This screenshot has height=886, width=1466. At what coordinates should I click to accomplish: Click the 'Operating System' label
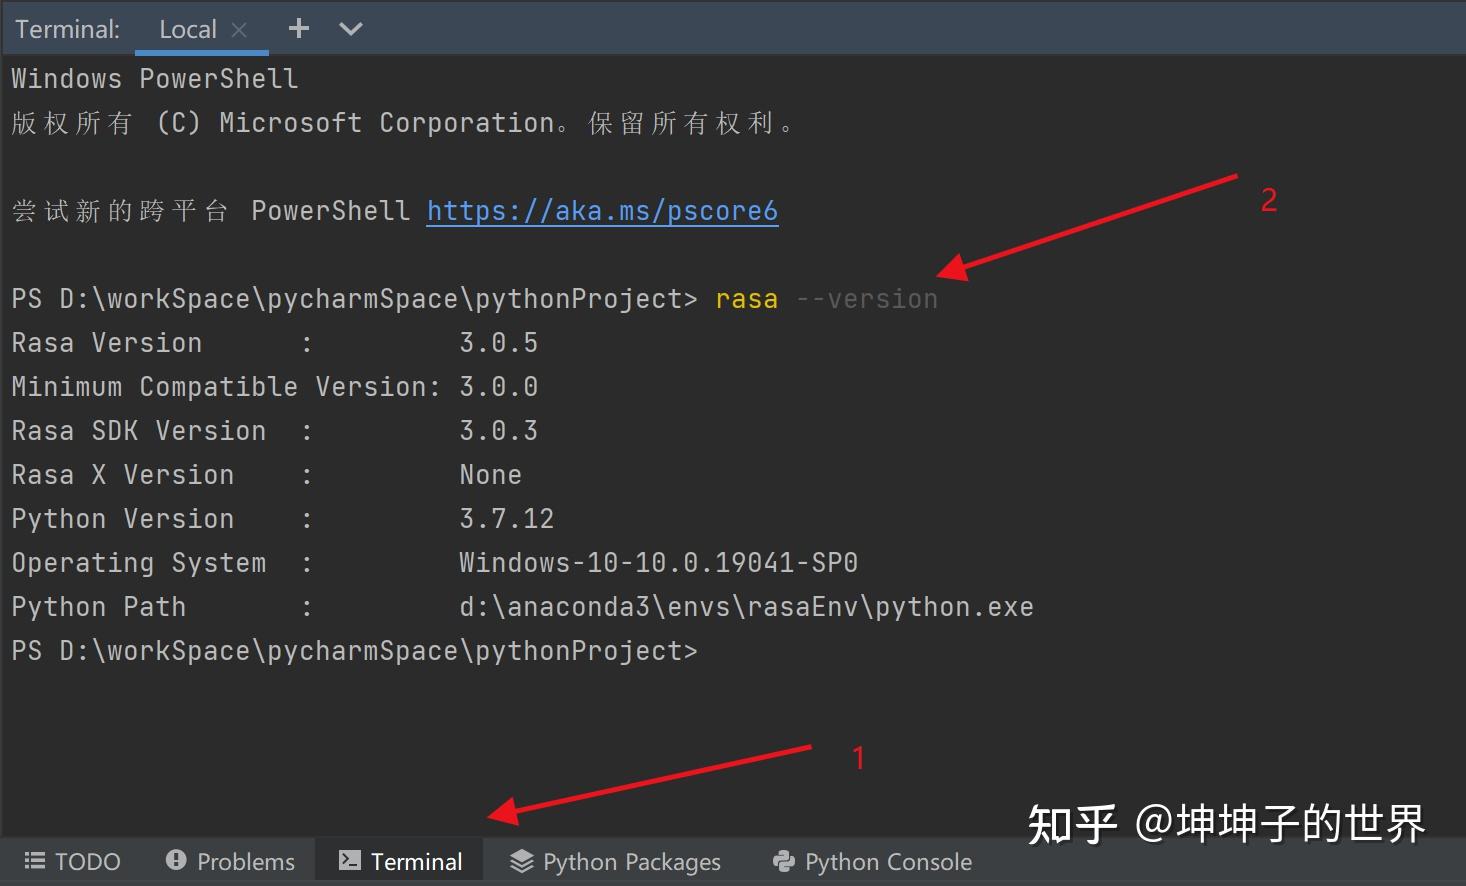click(x=138, y=563)
